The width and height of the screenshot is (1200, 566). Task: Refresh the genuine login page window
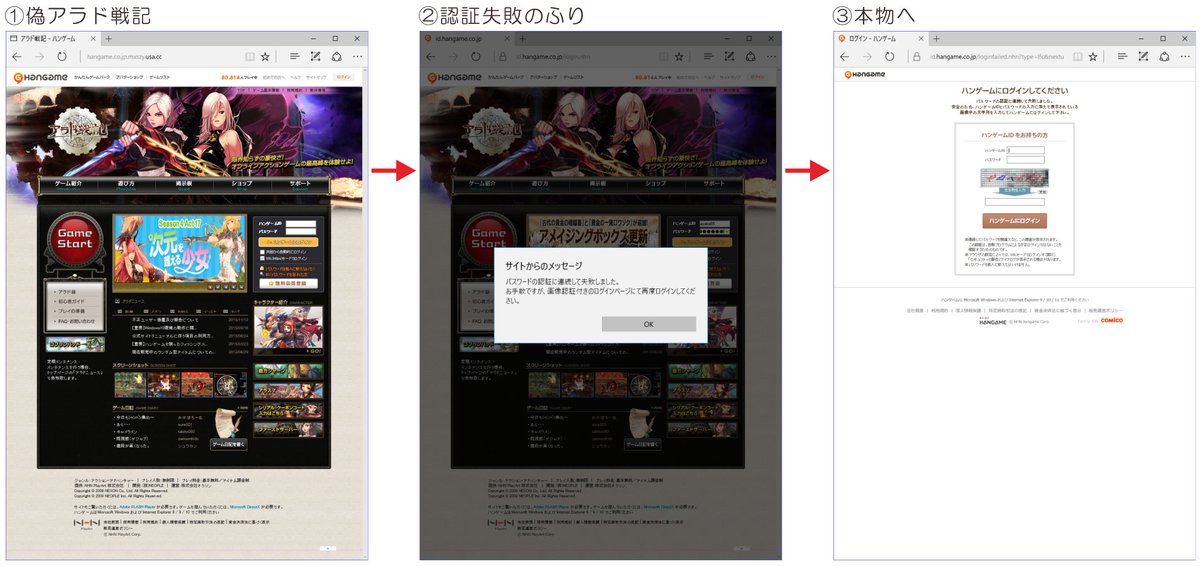(890, 57)
